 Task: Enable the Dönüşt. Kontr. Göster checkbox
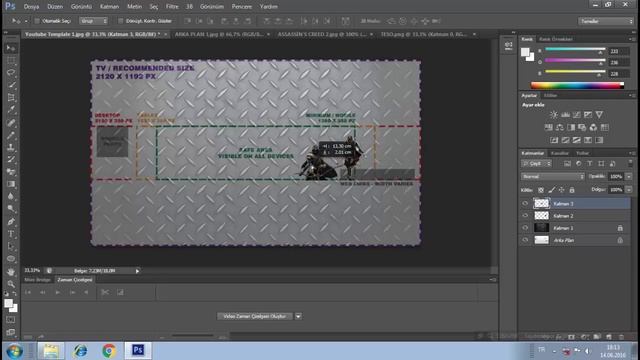(120, 21)
